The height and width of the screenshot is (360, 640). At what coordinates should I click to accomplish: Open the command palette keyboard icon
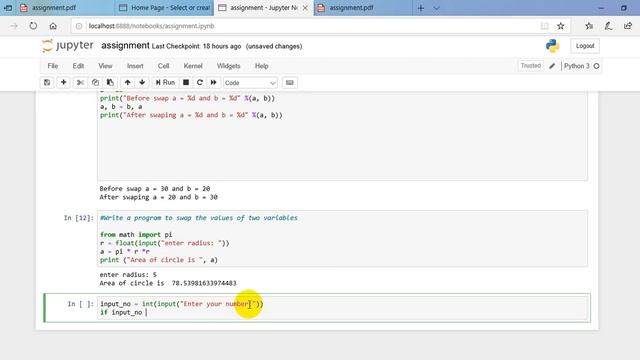[289, 82]
